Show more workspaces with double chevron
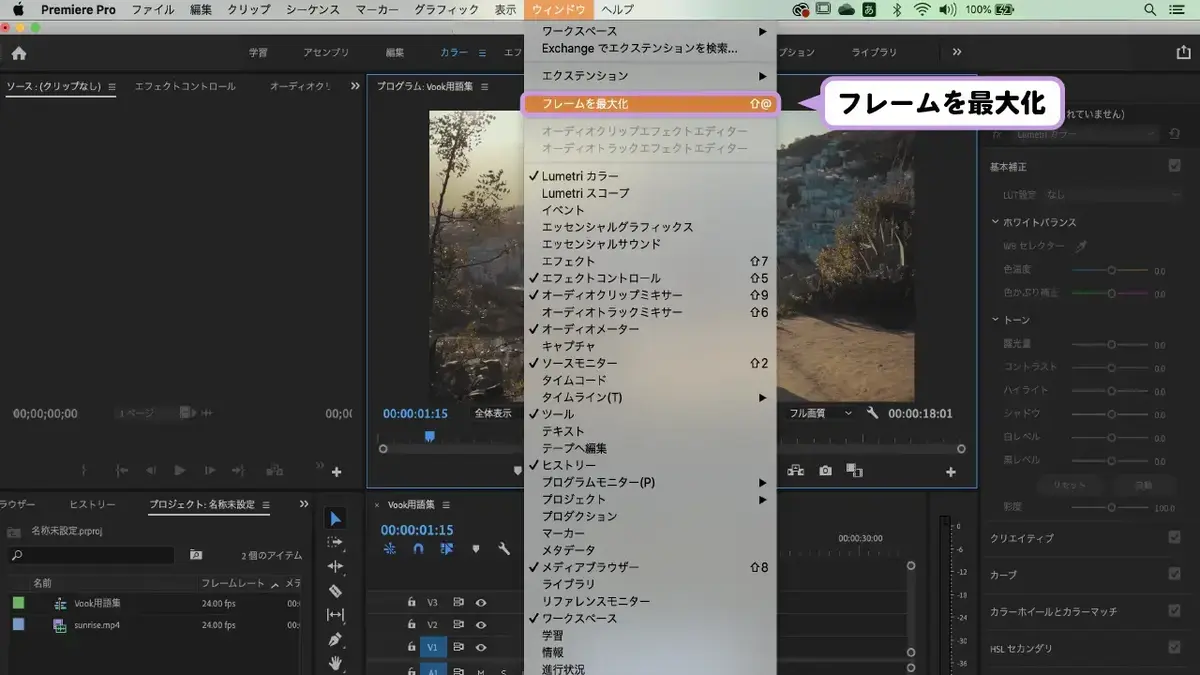Image resolution: width=1200 pixels, height=675 pixels. coord(957,52)
